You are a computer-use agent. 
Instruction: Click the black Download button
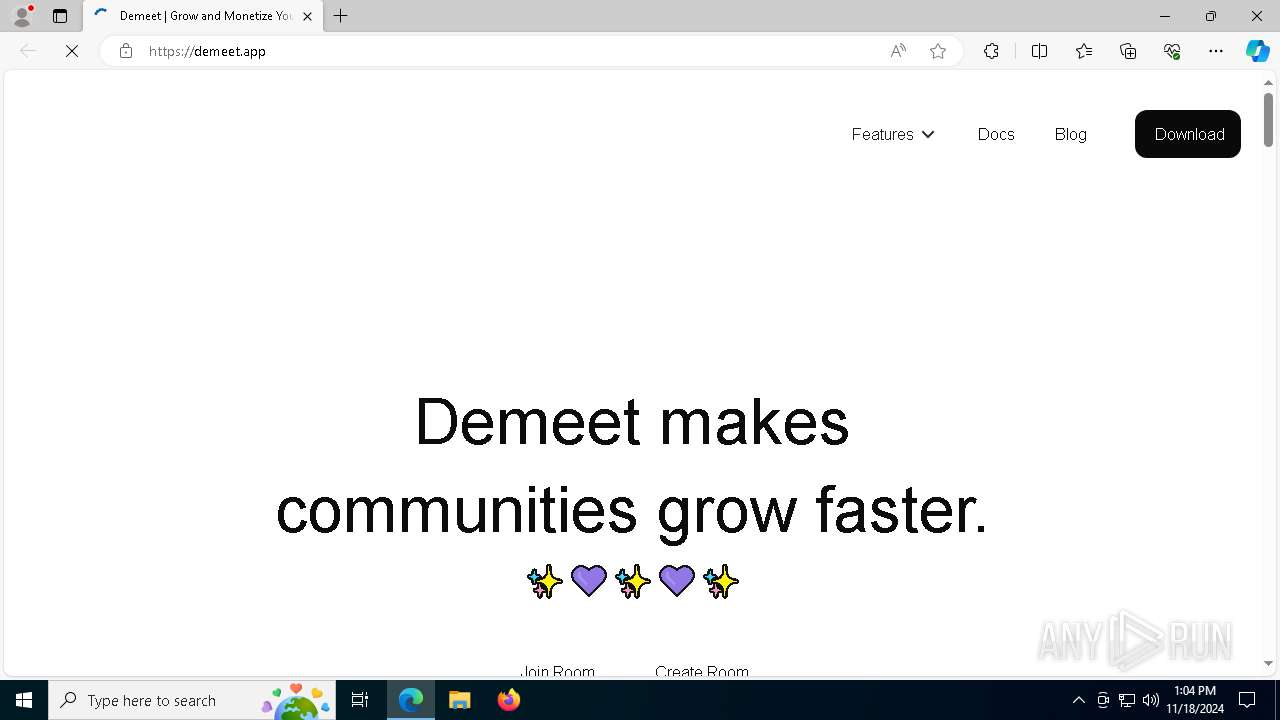[x=1188, y=134]
